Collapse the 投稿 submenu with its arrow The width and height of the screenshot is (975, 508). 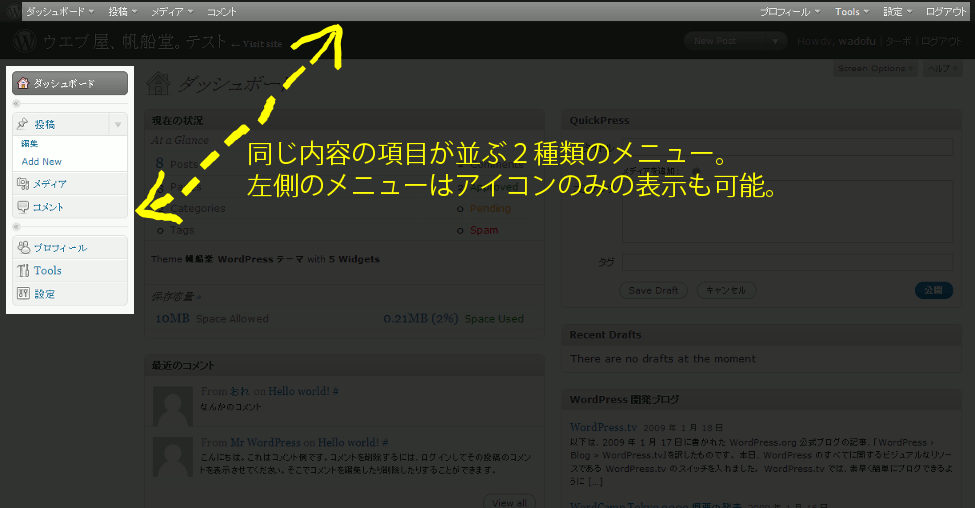pos(118,125)
